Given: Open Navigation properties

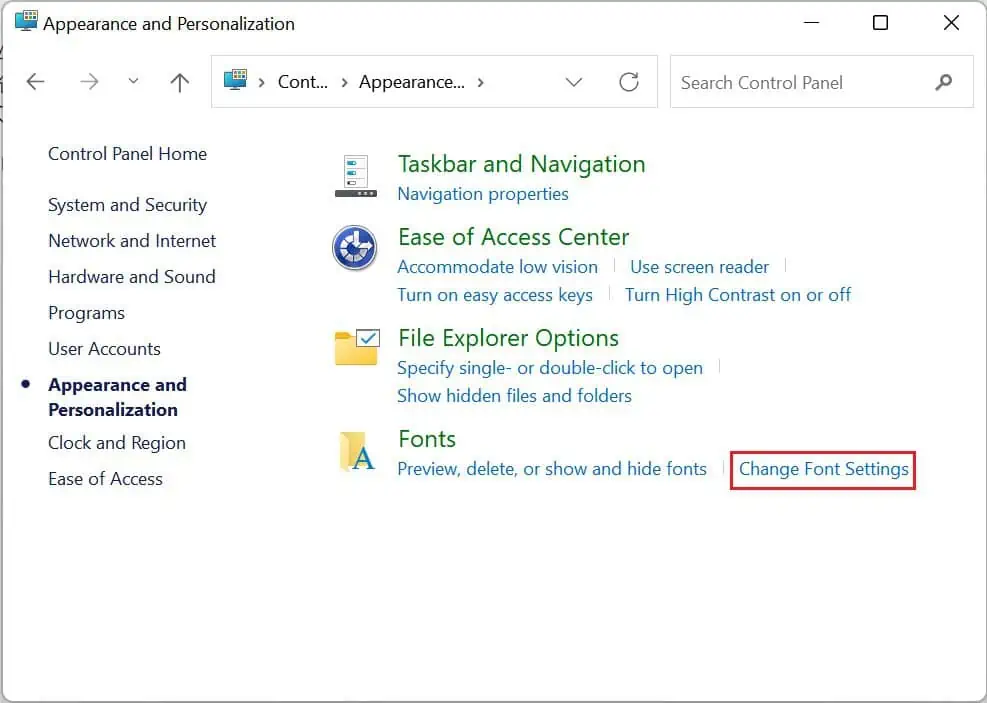Looking at the screenshot, I should 483,194.
